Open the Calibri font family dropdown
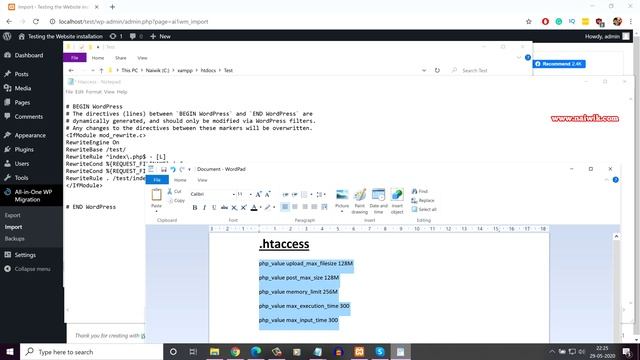 (233, 194)
